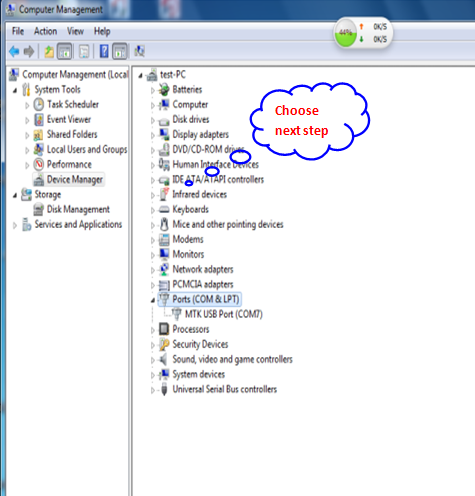Select Local Users and Groups item
The height and width of the screenshot is (496, 475).
pyautogui.click(x=87, y=149)
